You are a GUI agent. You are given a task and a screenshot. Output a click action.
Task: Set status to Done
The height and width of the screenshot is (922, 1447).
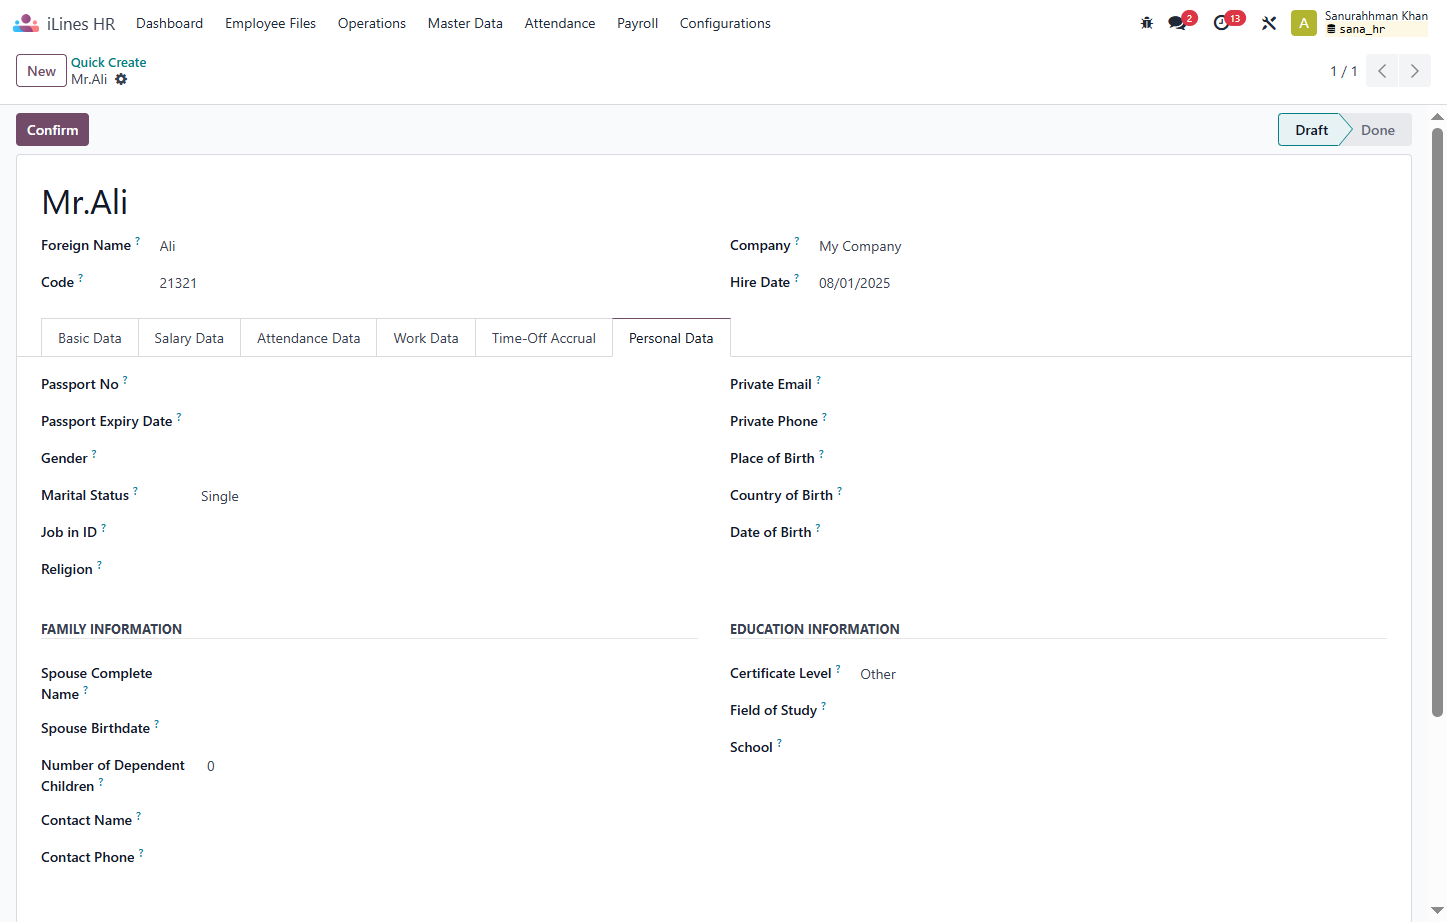tap(1378, 130)
